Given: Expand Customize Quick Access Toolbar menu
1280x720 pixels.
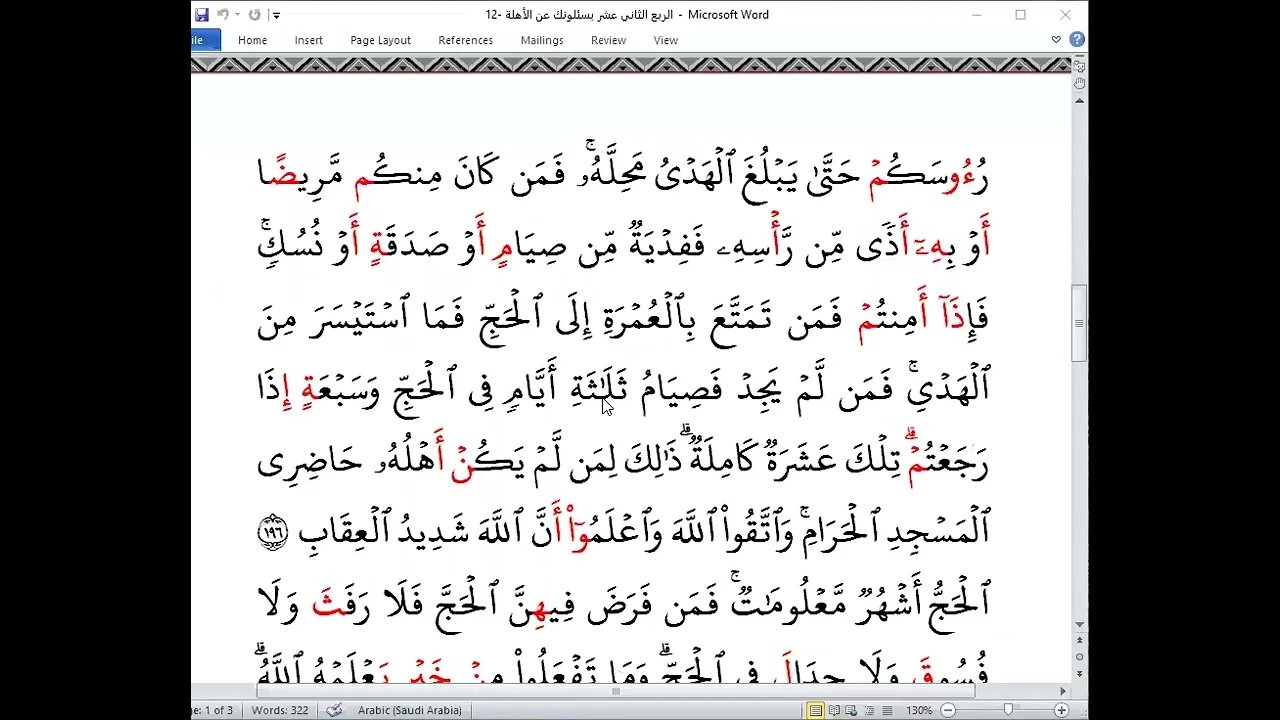Looking at the screenshot, I should tap(277, 15).
